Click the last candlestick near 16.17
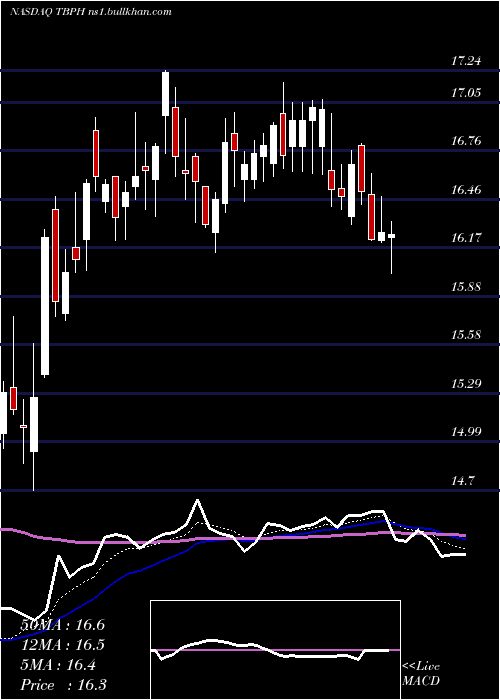 [x=392, y=247]
